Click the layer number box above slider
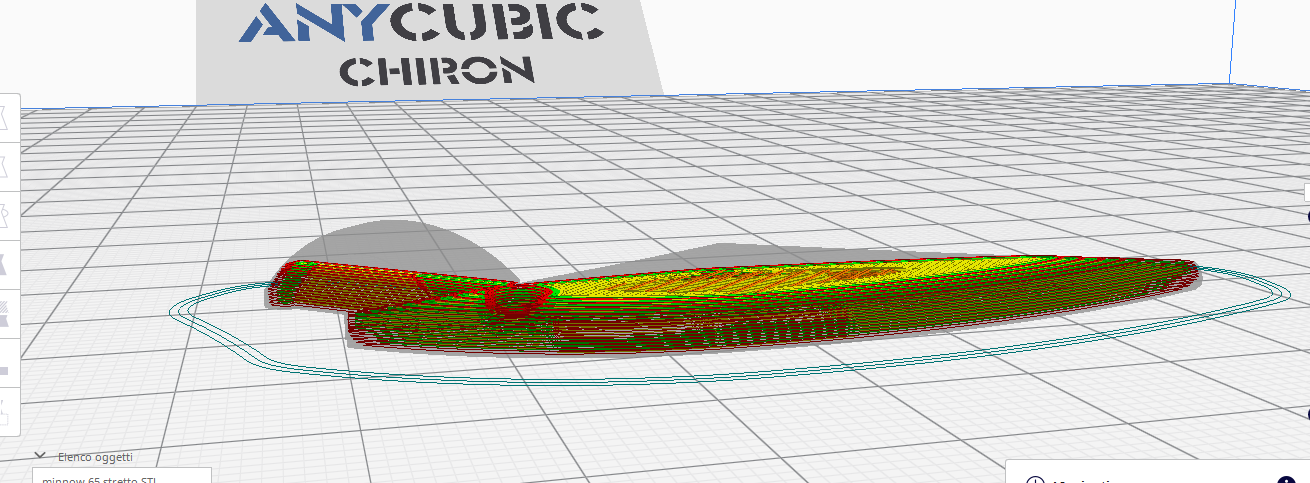This screenshot has height=483, width=1310. tap(1306, 191)
